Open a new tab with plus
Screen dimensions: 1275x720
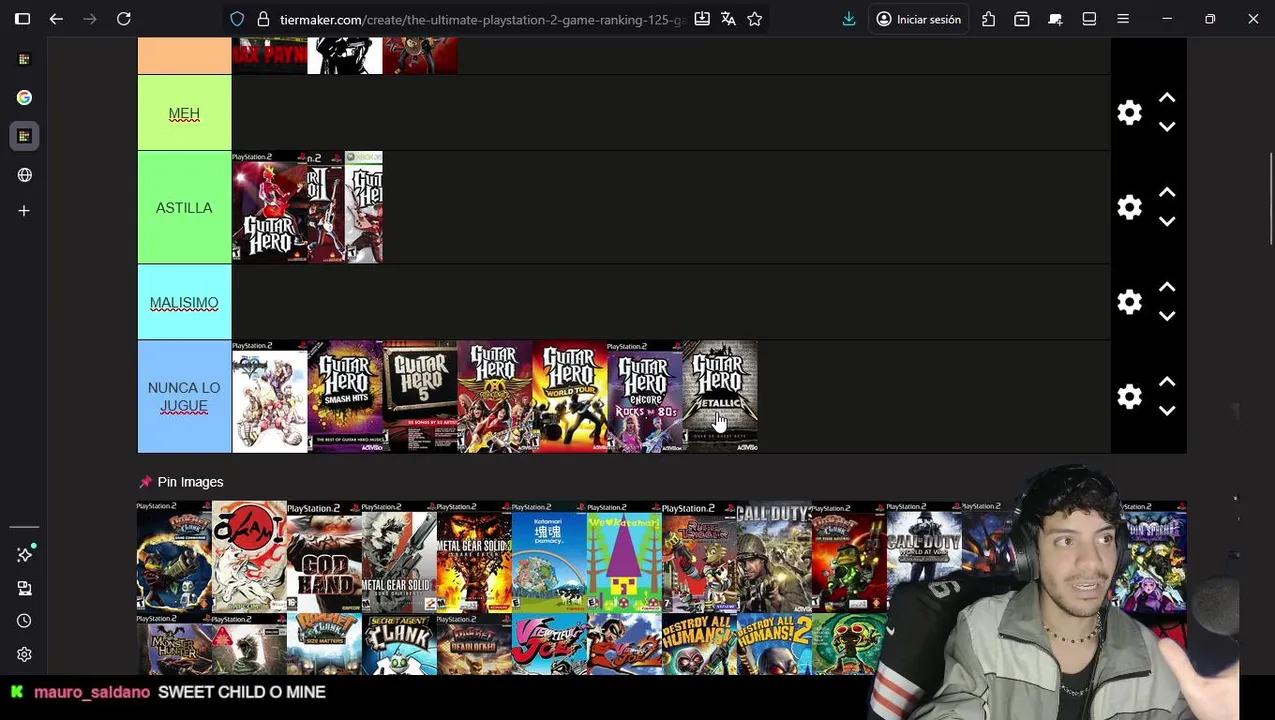24,211
